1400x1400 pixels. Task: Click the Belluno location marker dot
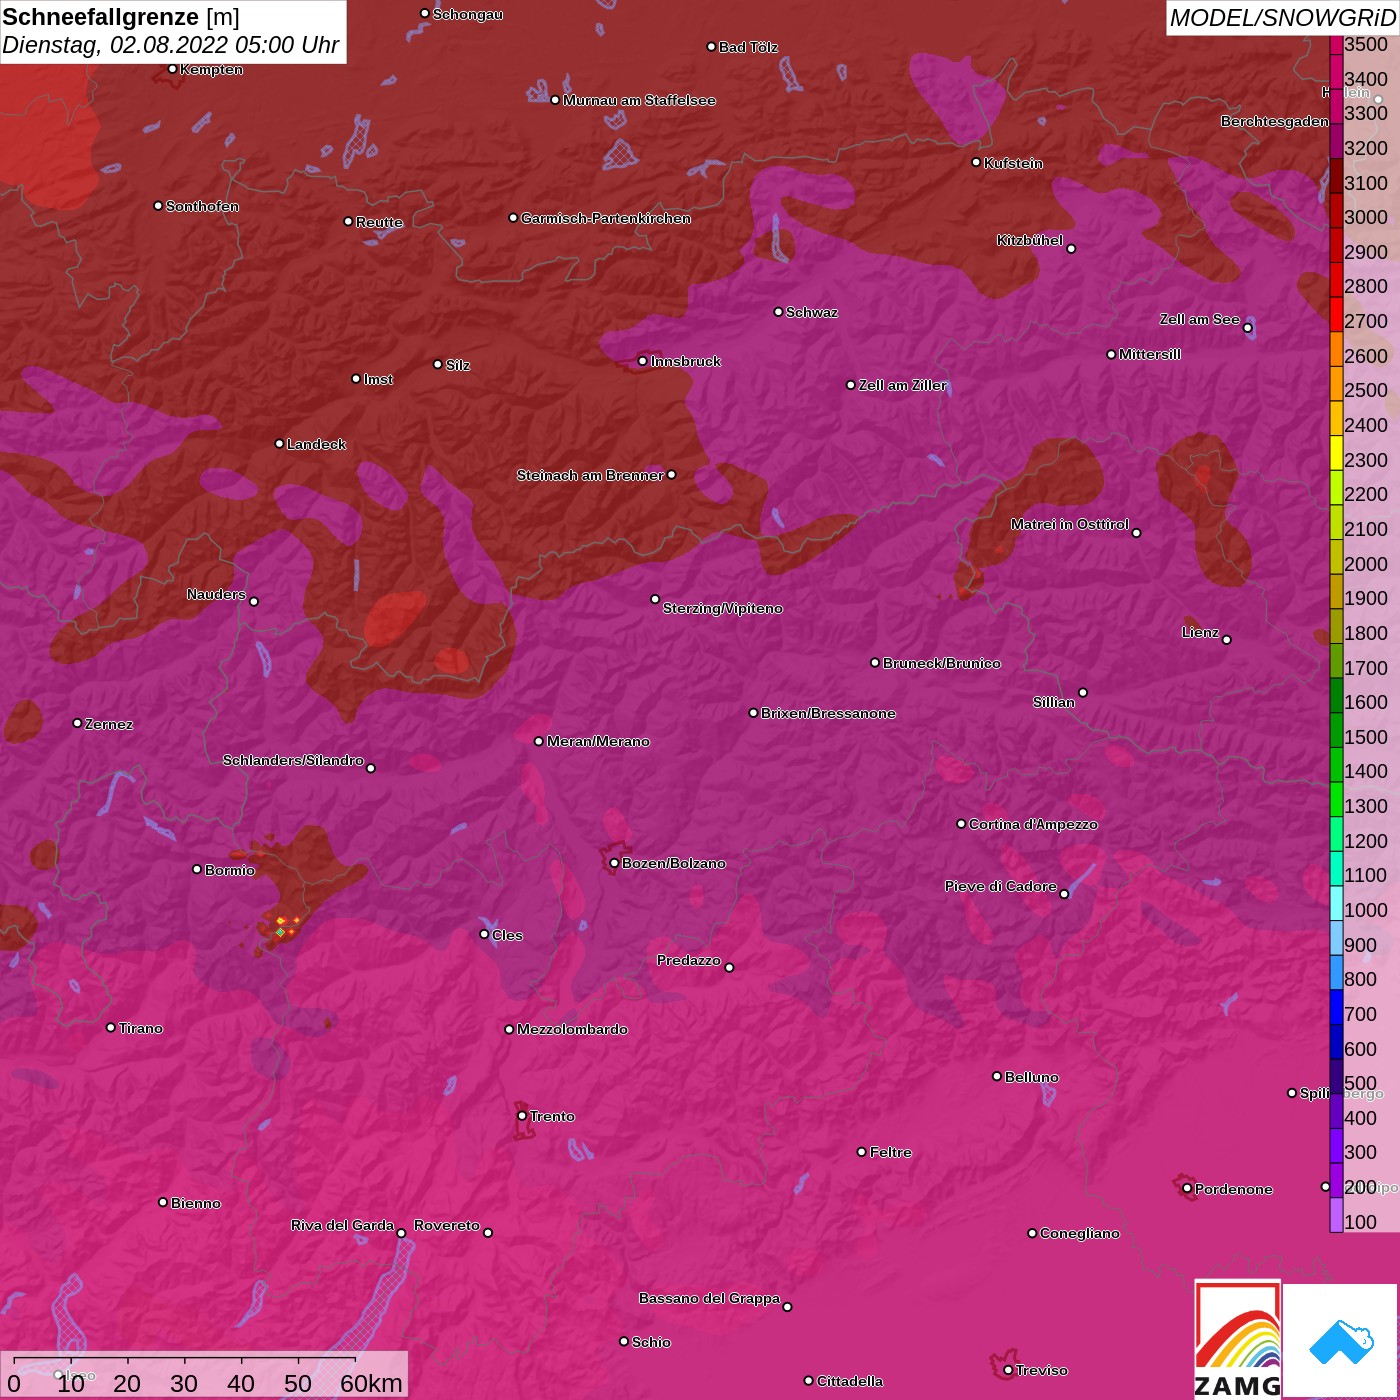(x=997, y=1076)
